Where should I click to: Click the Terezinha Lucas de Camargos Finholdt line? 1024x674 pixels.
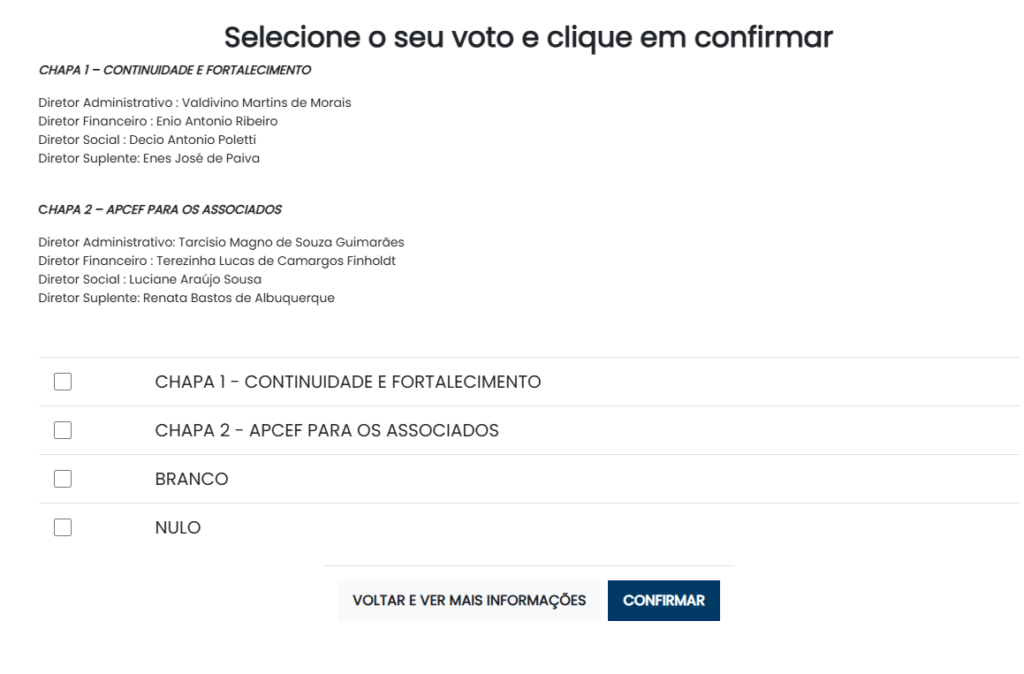(217, 261)
